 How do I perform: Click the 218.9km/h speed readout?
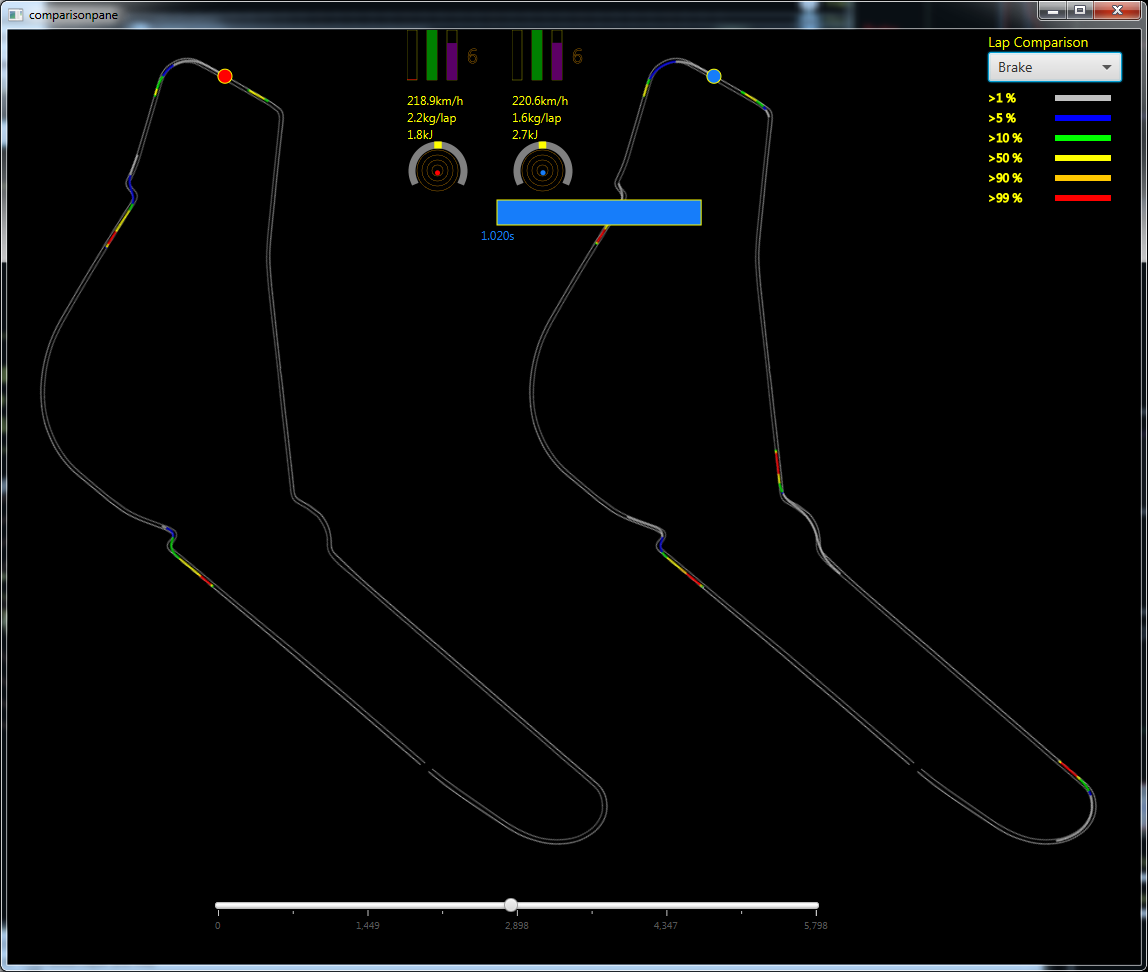coord(435,101)
